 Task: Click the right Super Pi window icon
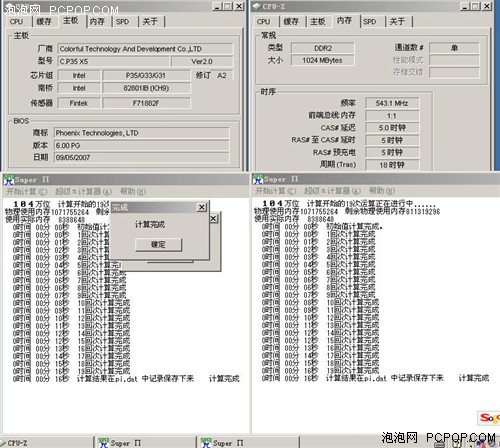257,179
